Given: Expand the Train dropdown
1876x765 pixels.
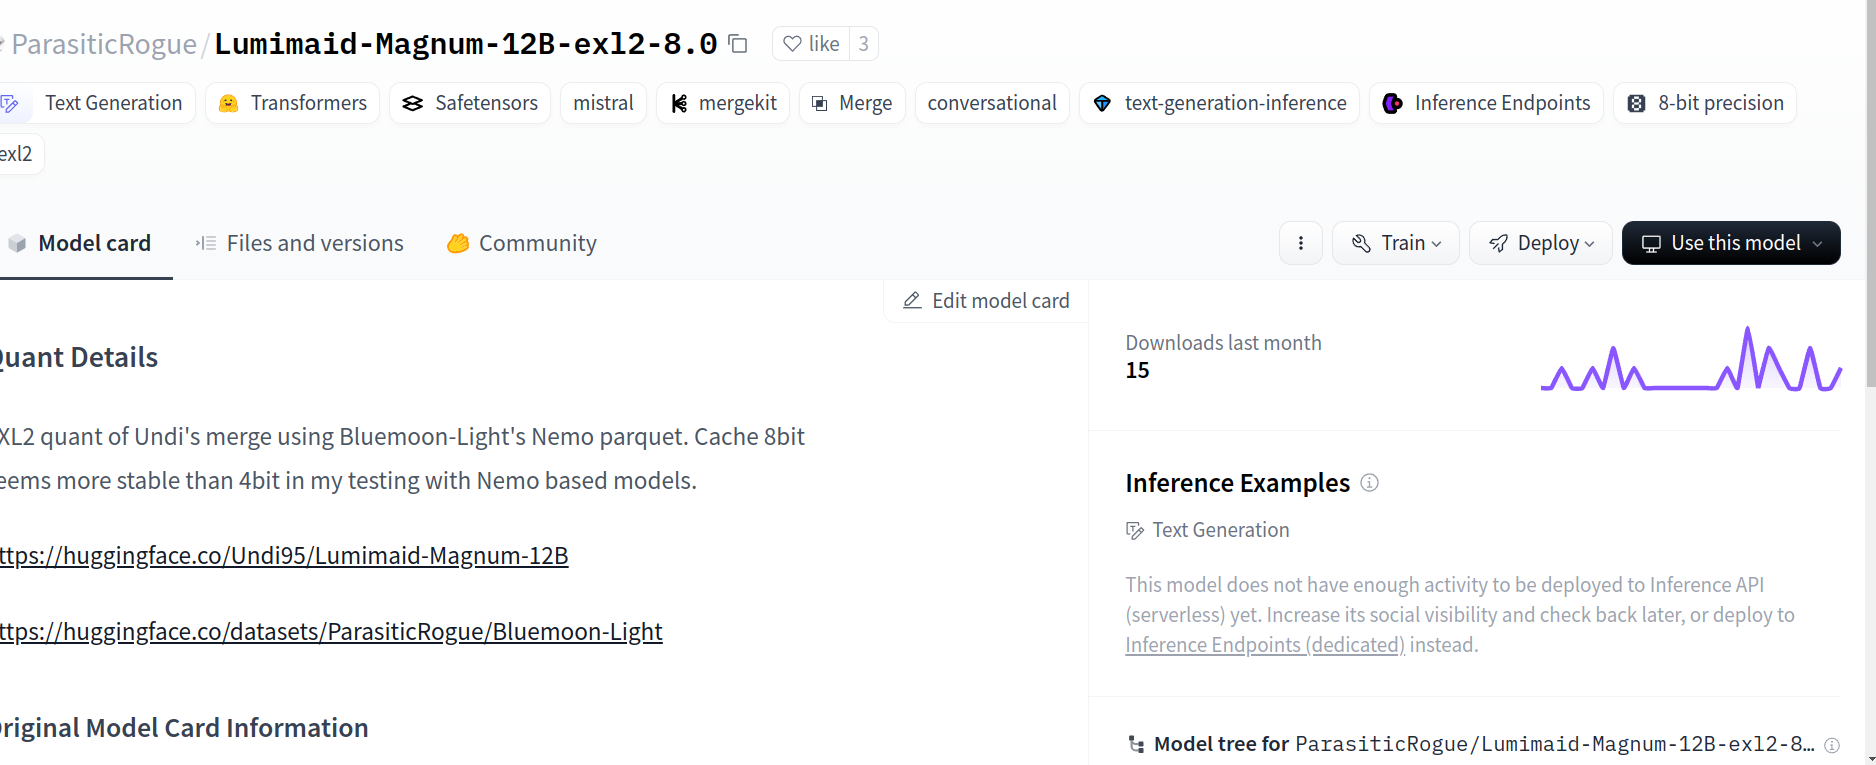Looking at the screenshot, I should tap(1396, 243).
